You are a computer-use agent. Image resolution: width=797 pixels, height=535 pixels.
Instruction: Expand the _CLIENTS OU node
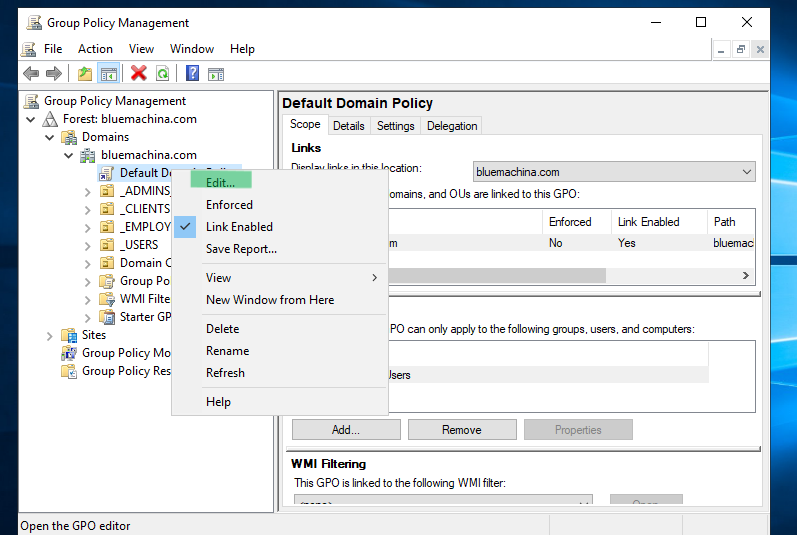[x=87, y=209]
